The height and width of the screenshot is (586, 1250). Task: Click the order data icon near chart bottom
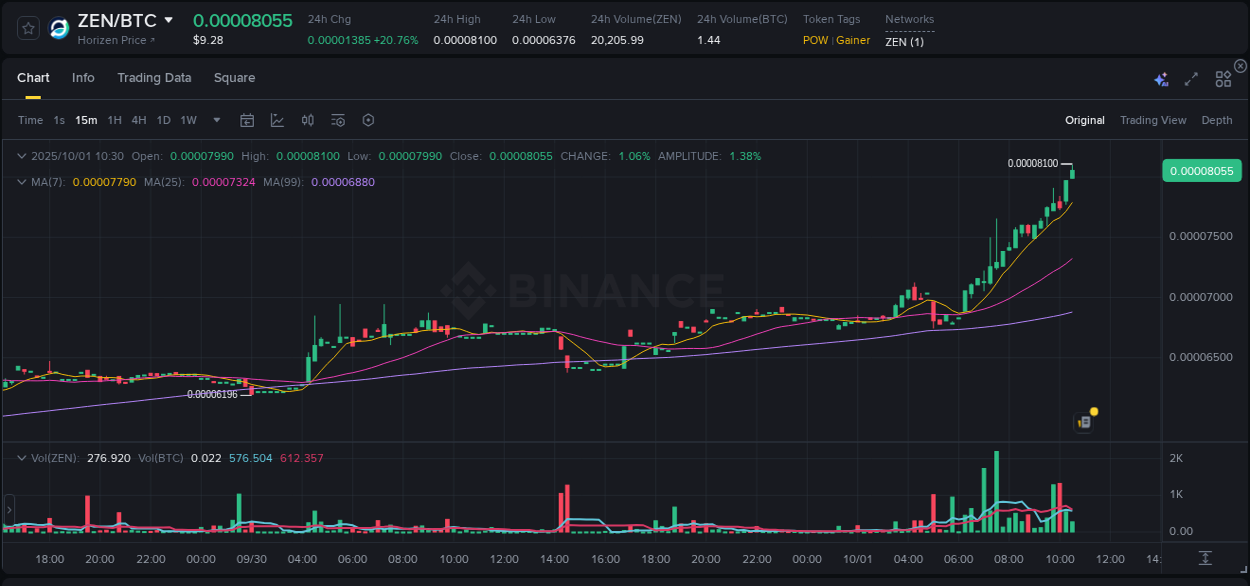point(1083,422)
